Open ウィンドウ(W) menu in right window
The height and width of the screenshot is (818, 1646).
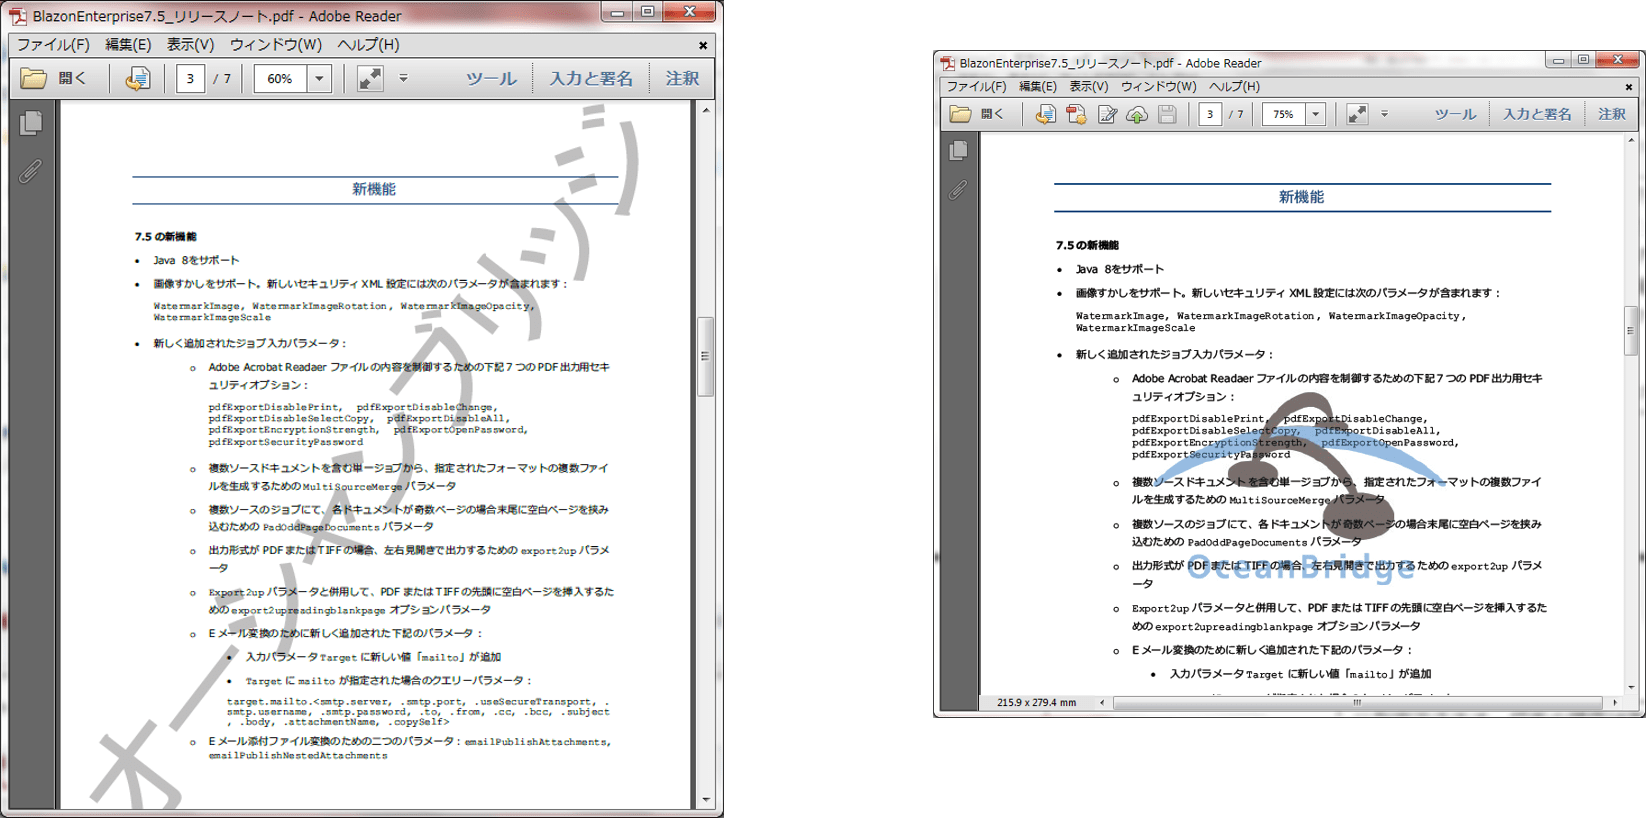point(1158,86)
